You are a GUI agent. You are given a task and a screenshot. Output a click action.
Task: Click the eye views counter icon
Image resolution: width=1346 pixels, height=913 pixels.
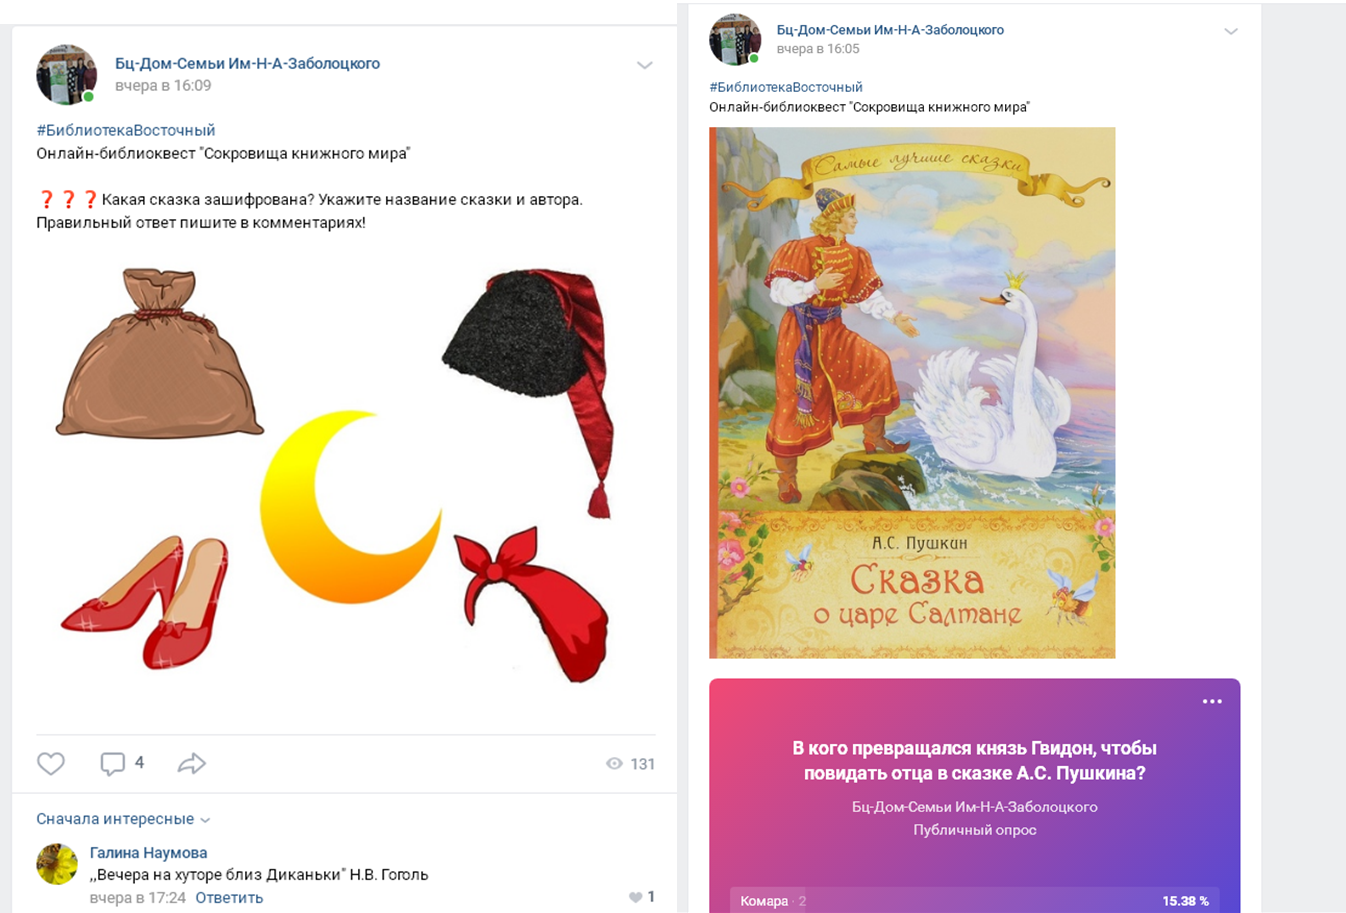(614, 764)
